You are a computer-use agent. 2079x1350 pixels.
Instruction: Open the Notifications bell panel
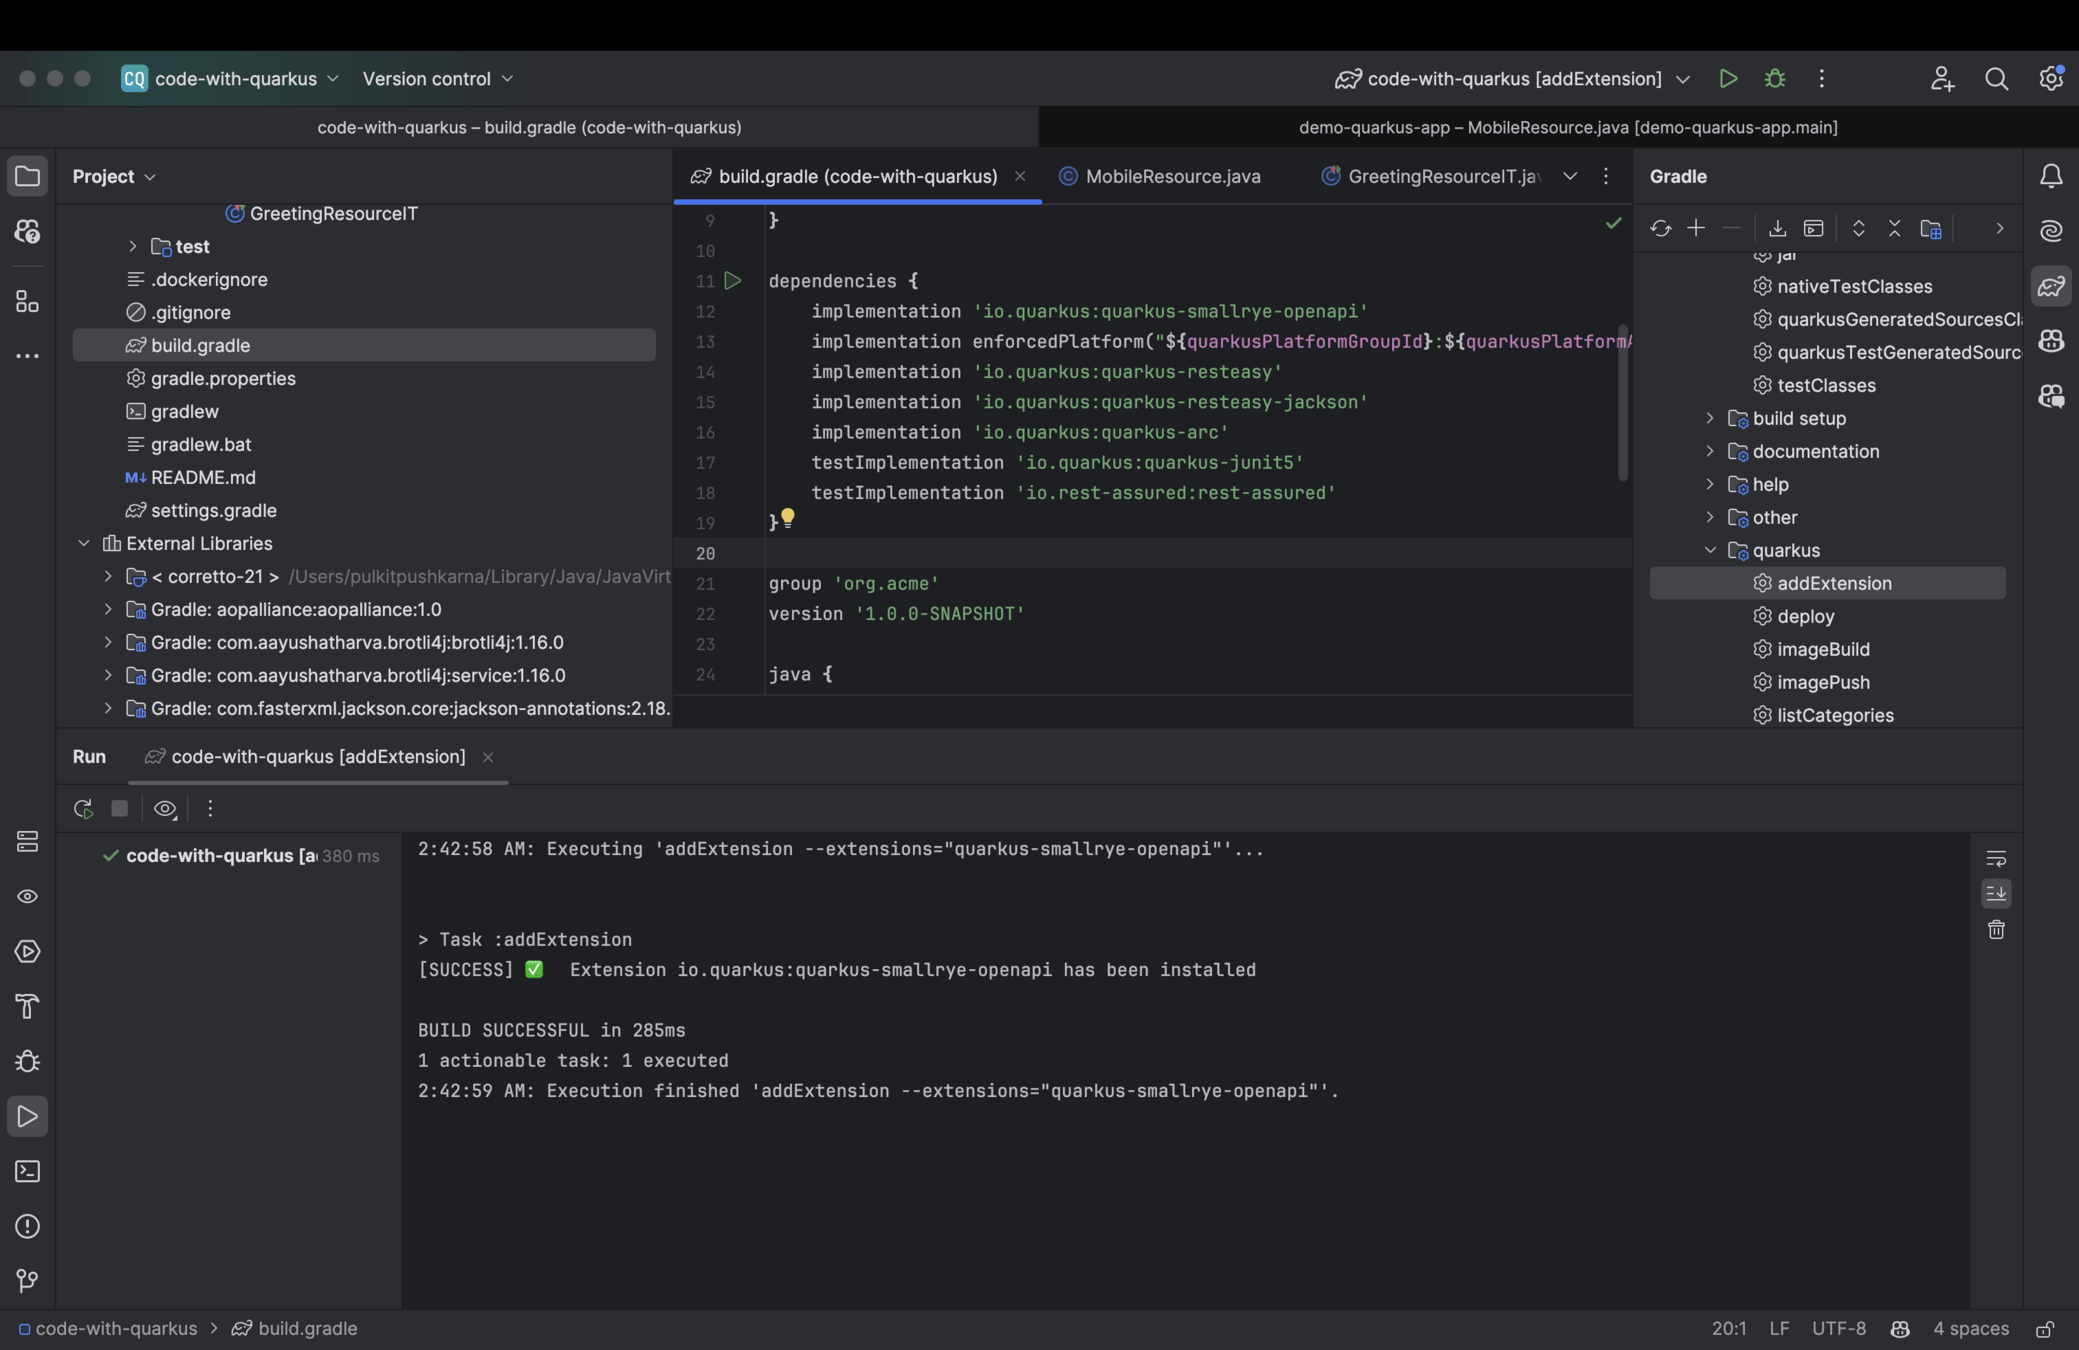pyautogui.click(x=2050, y=177)
